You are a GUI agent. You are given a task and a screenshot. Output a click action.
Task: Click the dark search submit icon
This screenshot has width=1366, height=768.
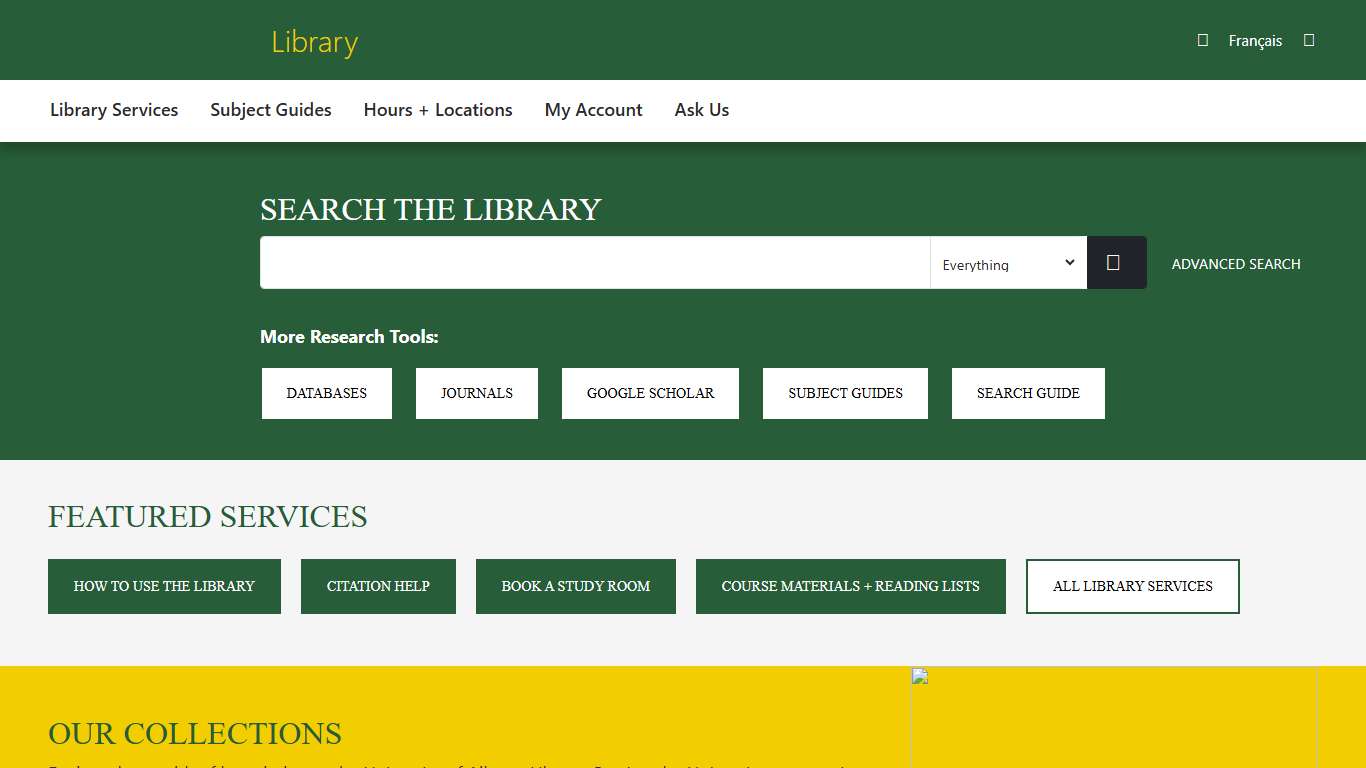1116,262
